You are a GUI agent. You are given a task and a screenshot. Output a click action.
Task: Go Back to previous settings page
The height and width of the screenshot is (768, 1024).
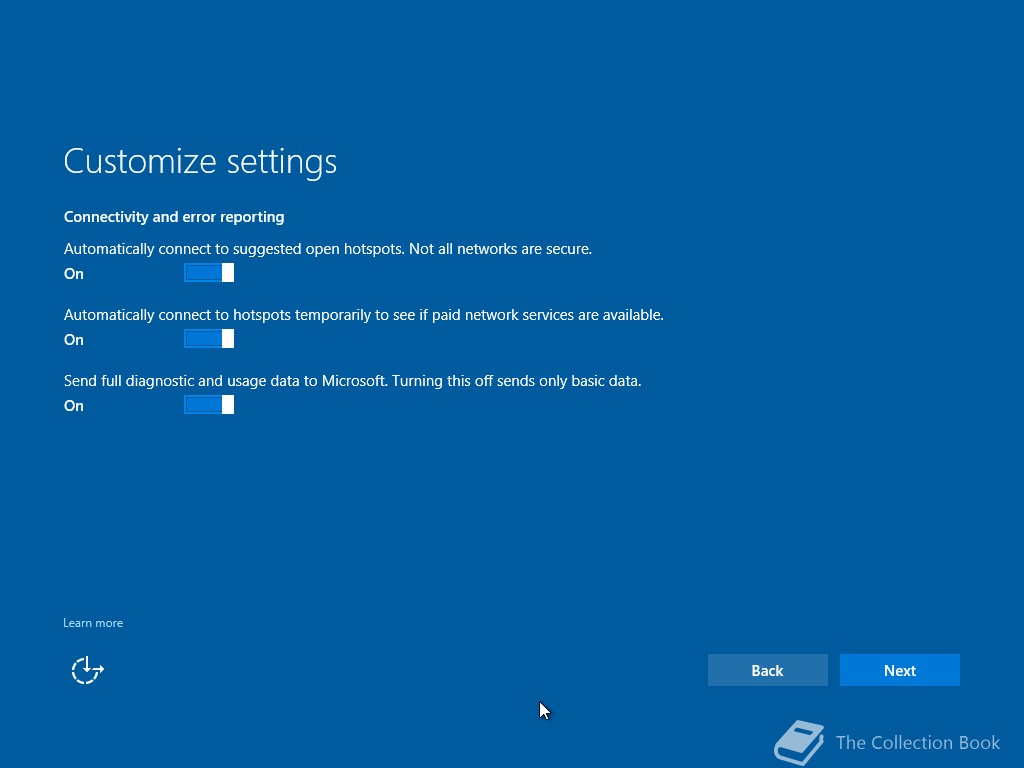(x=767, y=670)
